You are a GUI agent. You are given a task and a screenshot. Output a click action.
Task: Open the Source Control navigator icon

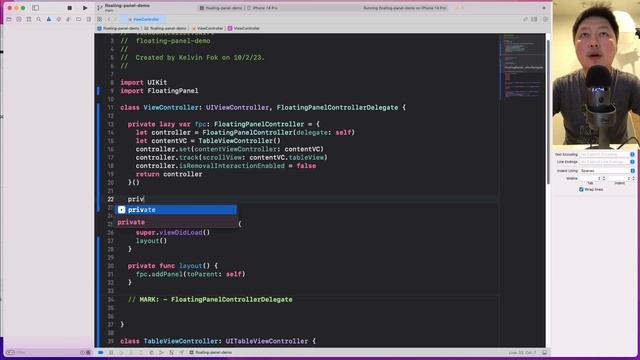click(19, 19)
